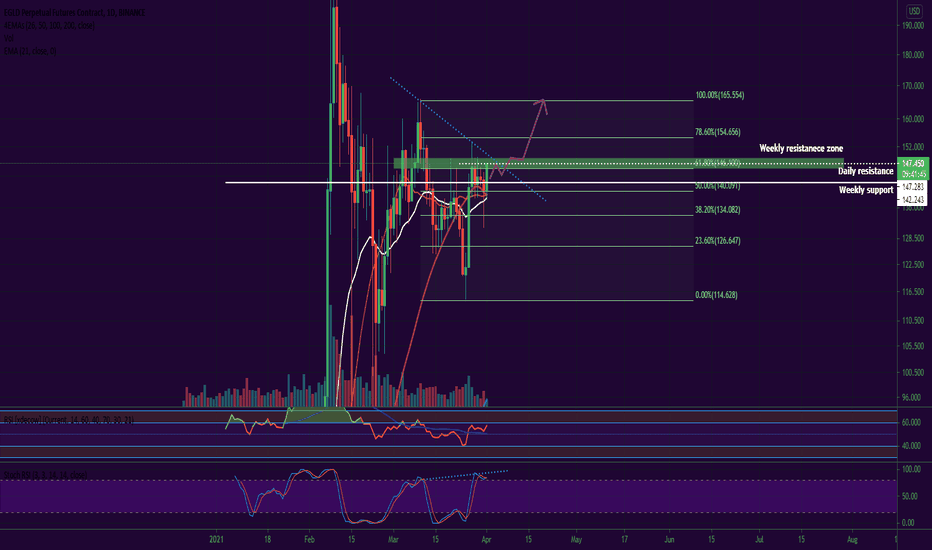This screenshot has width=932, height=550.
Task: Click the 0.00%(114.628) Fibonacci label
Action: coord(716,295)
